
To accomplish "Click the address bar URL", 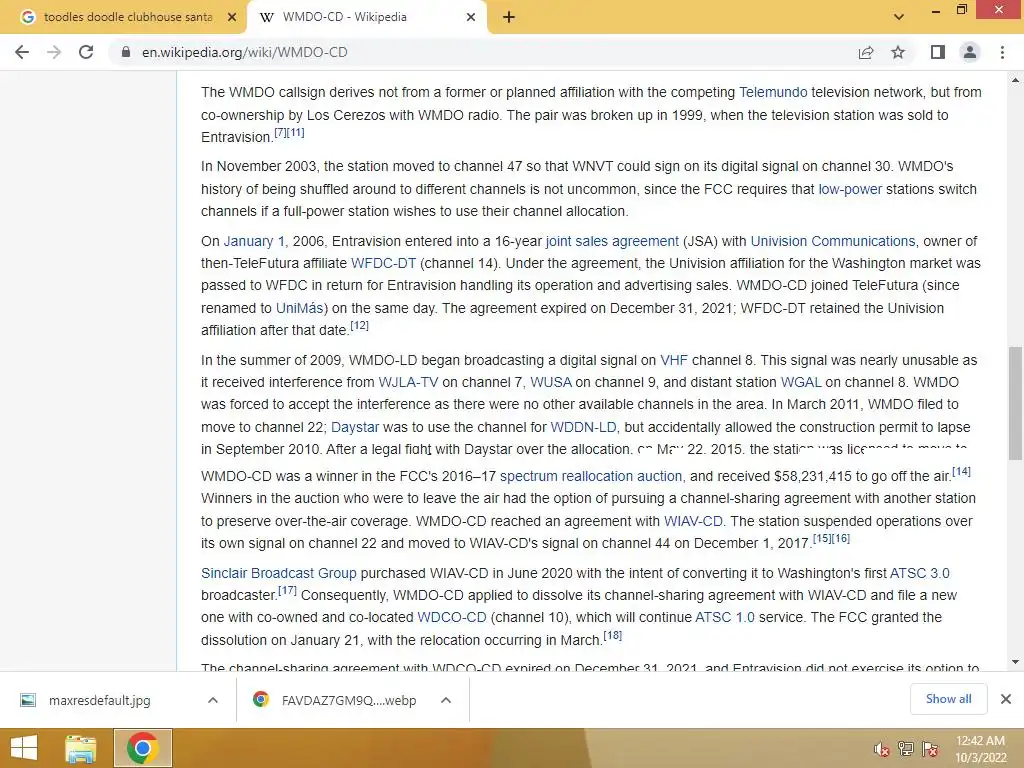I will pos(244,52).
